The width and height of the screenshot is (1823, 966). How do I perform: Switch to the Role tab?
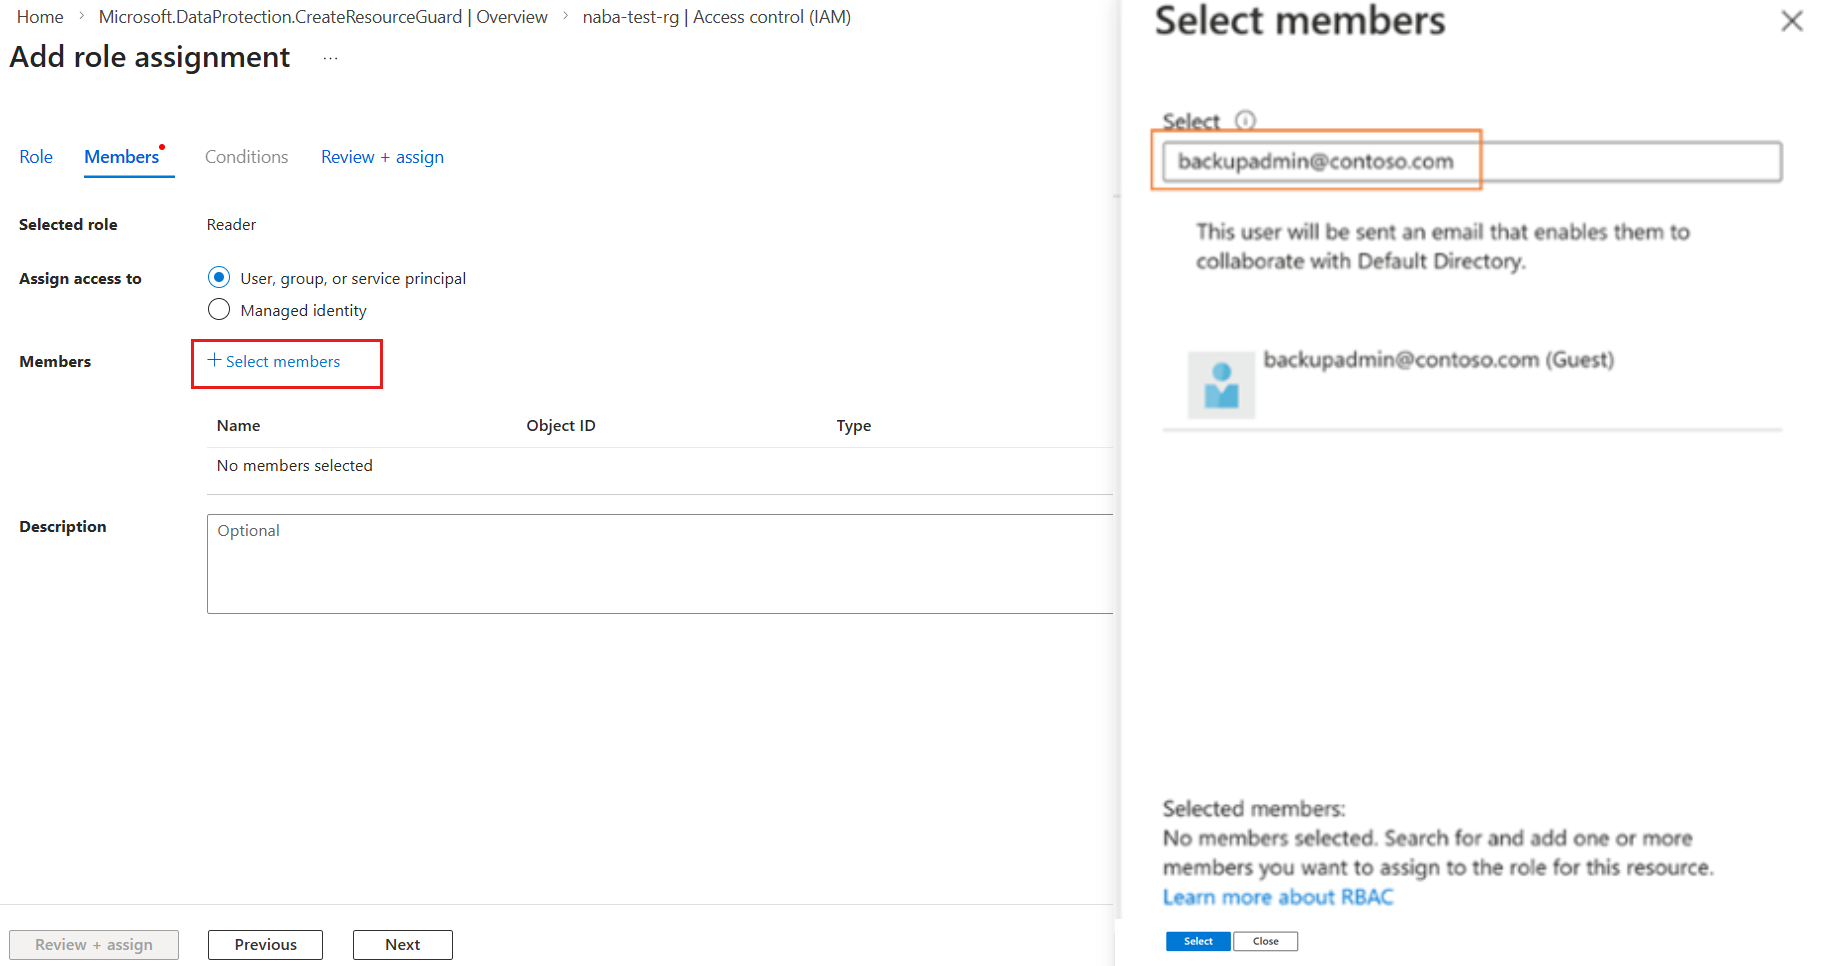pyautogui.click(x=36, y=157)
